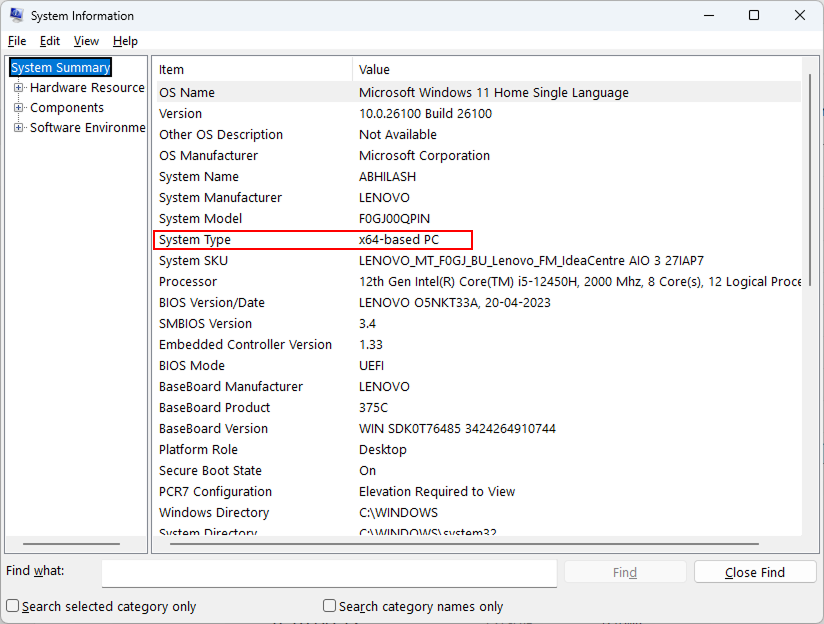Open the View menu

tap(86, 41)
